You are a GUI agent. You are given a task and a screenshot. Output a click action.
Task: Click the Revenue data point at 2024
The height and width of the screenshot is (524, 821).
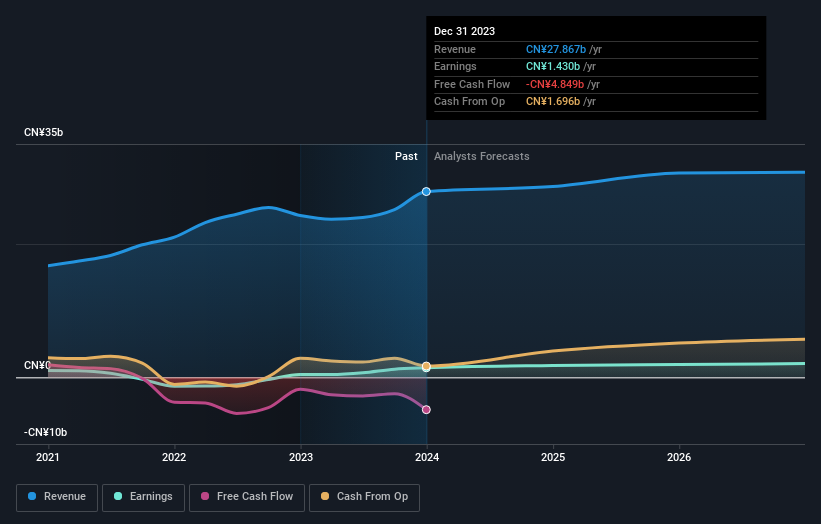[x=426, y=192]
